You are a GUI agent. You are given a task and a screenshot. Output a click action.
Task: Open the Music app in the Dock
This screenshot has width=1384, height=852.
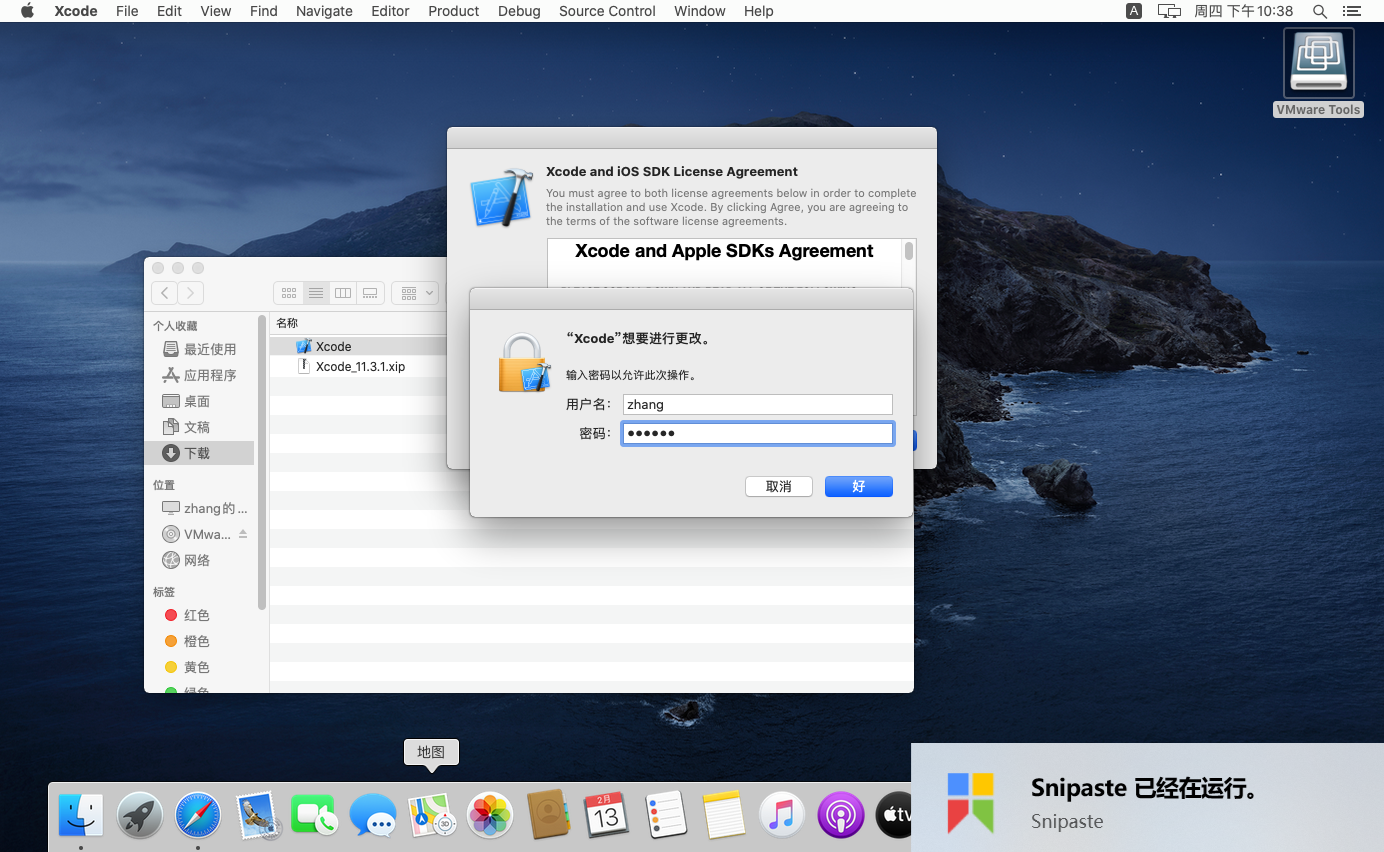click(x=781, y=815)
